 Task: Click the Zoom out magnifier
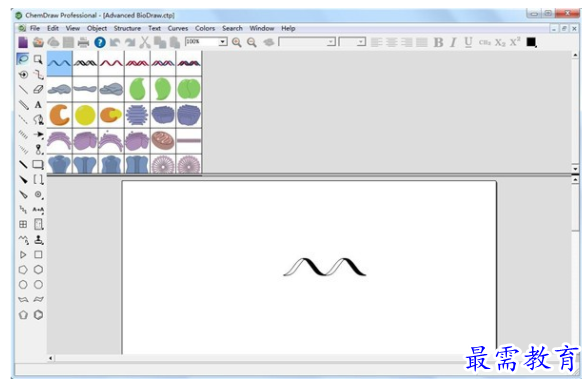(252, 42)
